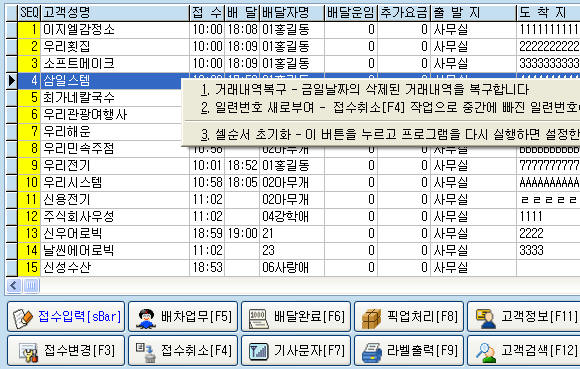The width and height of the screenshot is (580, 369).
Task: Click the 배달자명 column header
Action: click(292, 13)
